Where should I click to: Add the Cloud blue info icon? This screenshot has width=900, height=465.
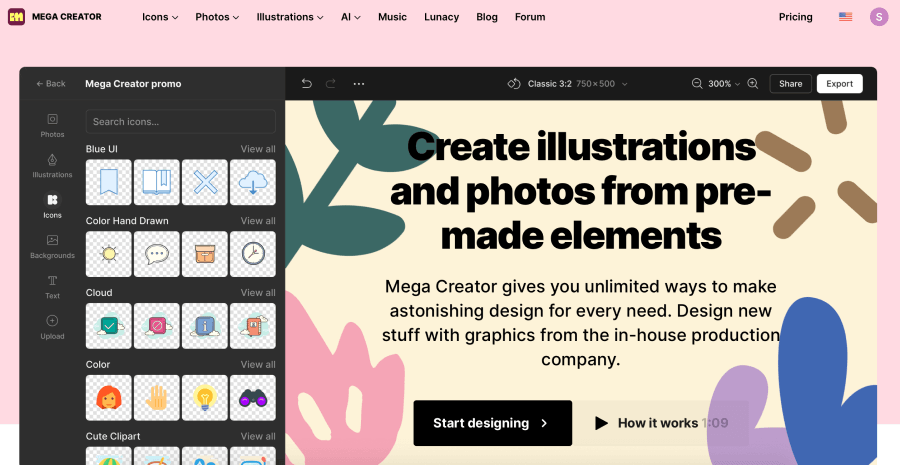(205, 326)
